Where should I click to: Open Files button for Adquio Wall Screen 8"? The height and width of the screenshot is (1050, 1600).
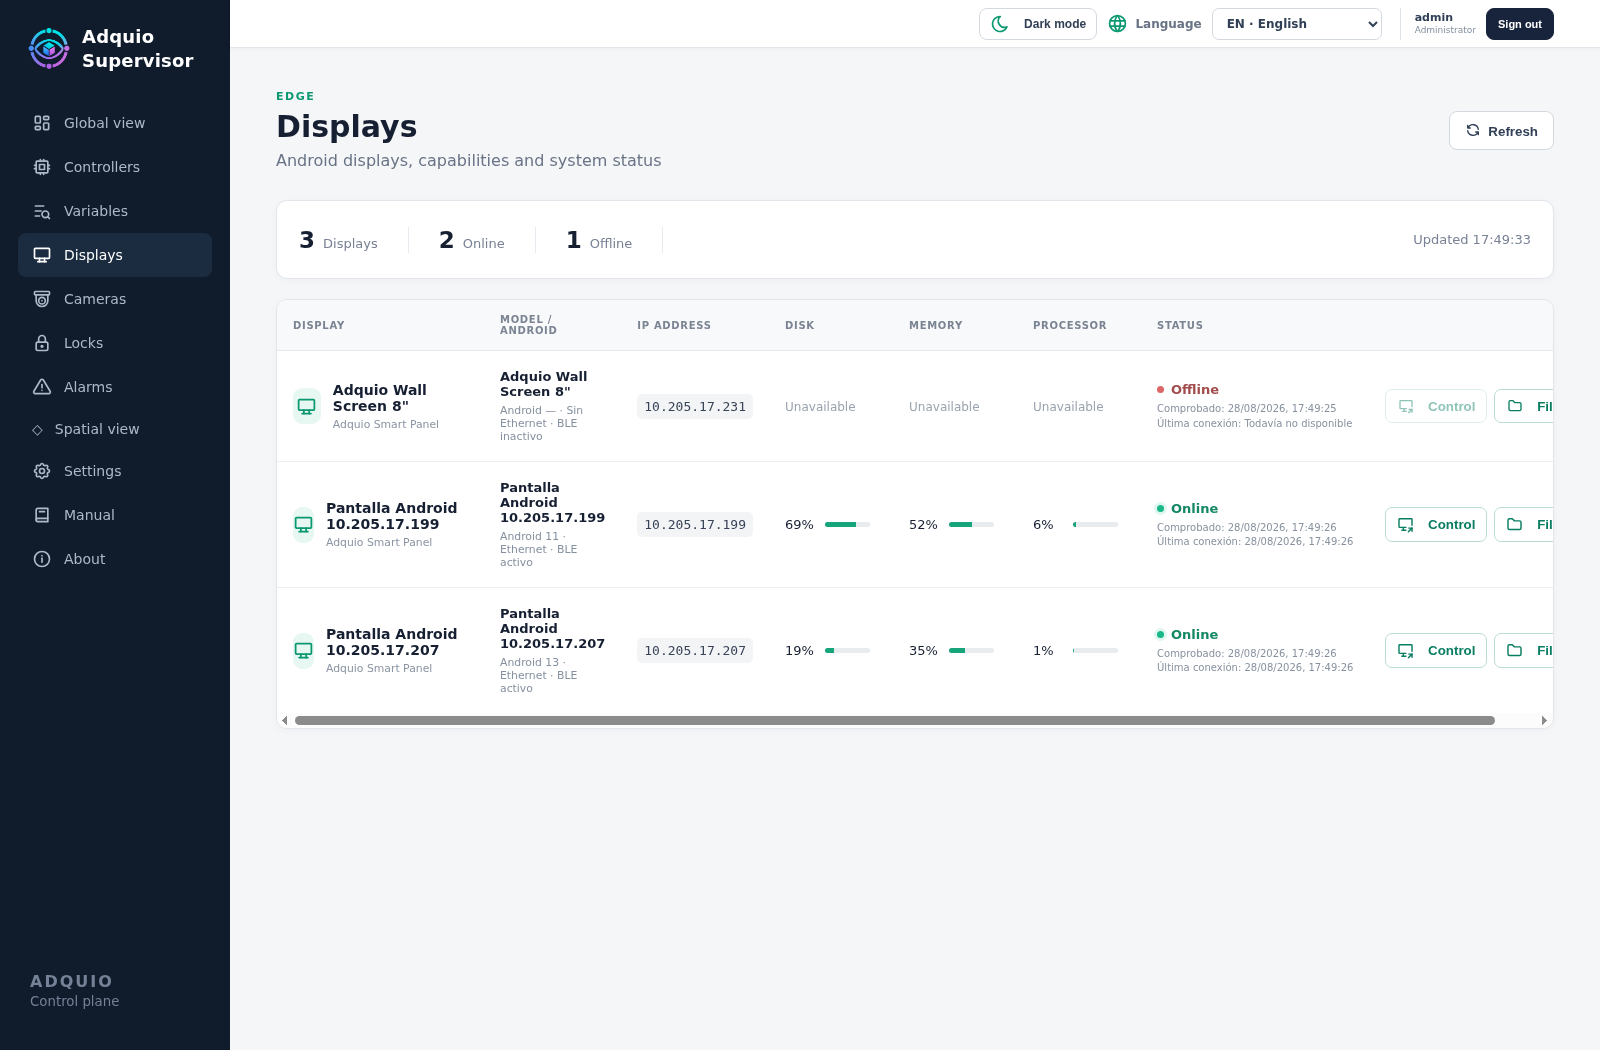pos(1524,406)
